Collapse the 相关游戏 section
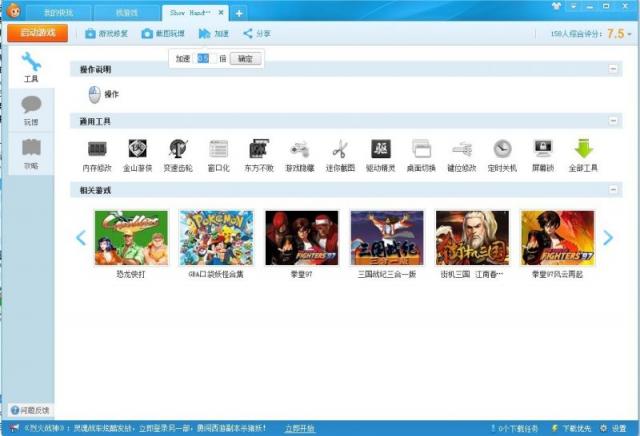The width and height of the screenshot is (640, 436). pos(613,190)
